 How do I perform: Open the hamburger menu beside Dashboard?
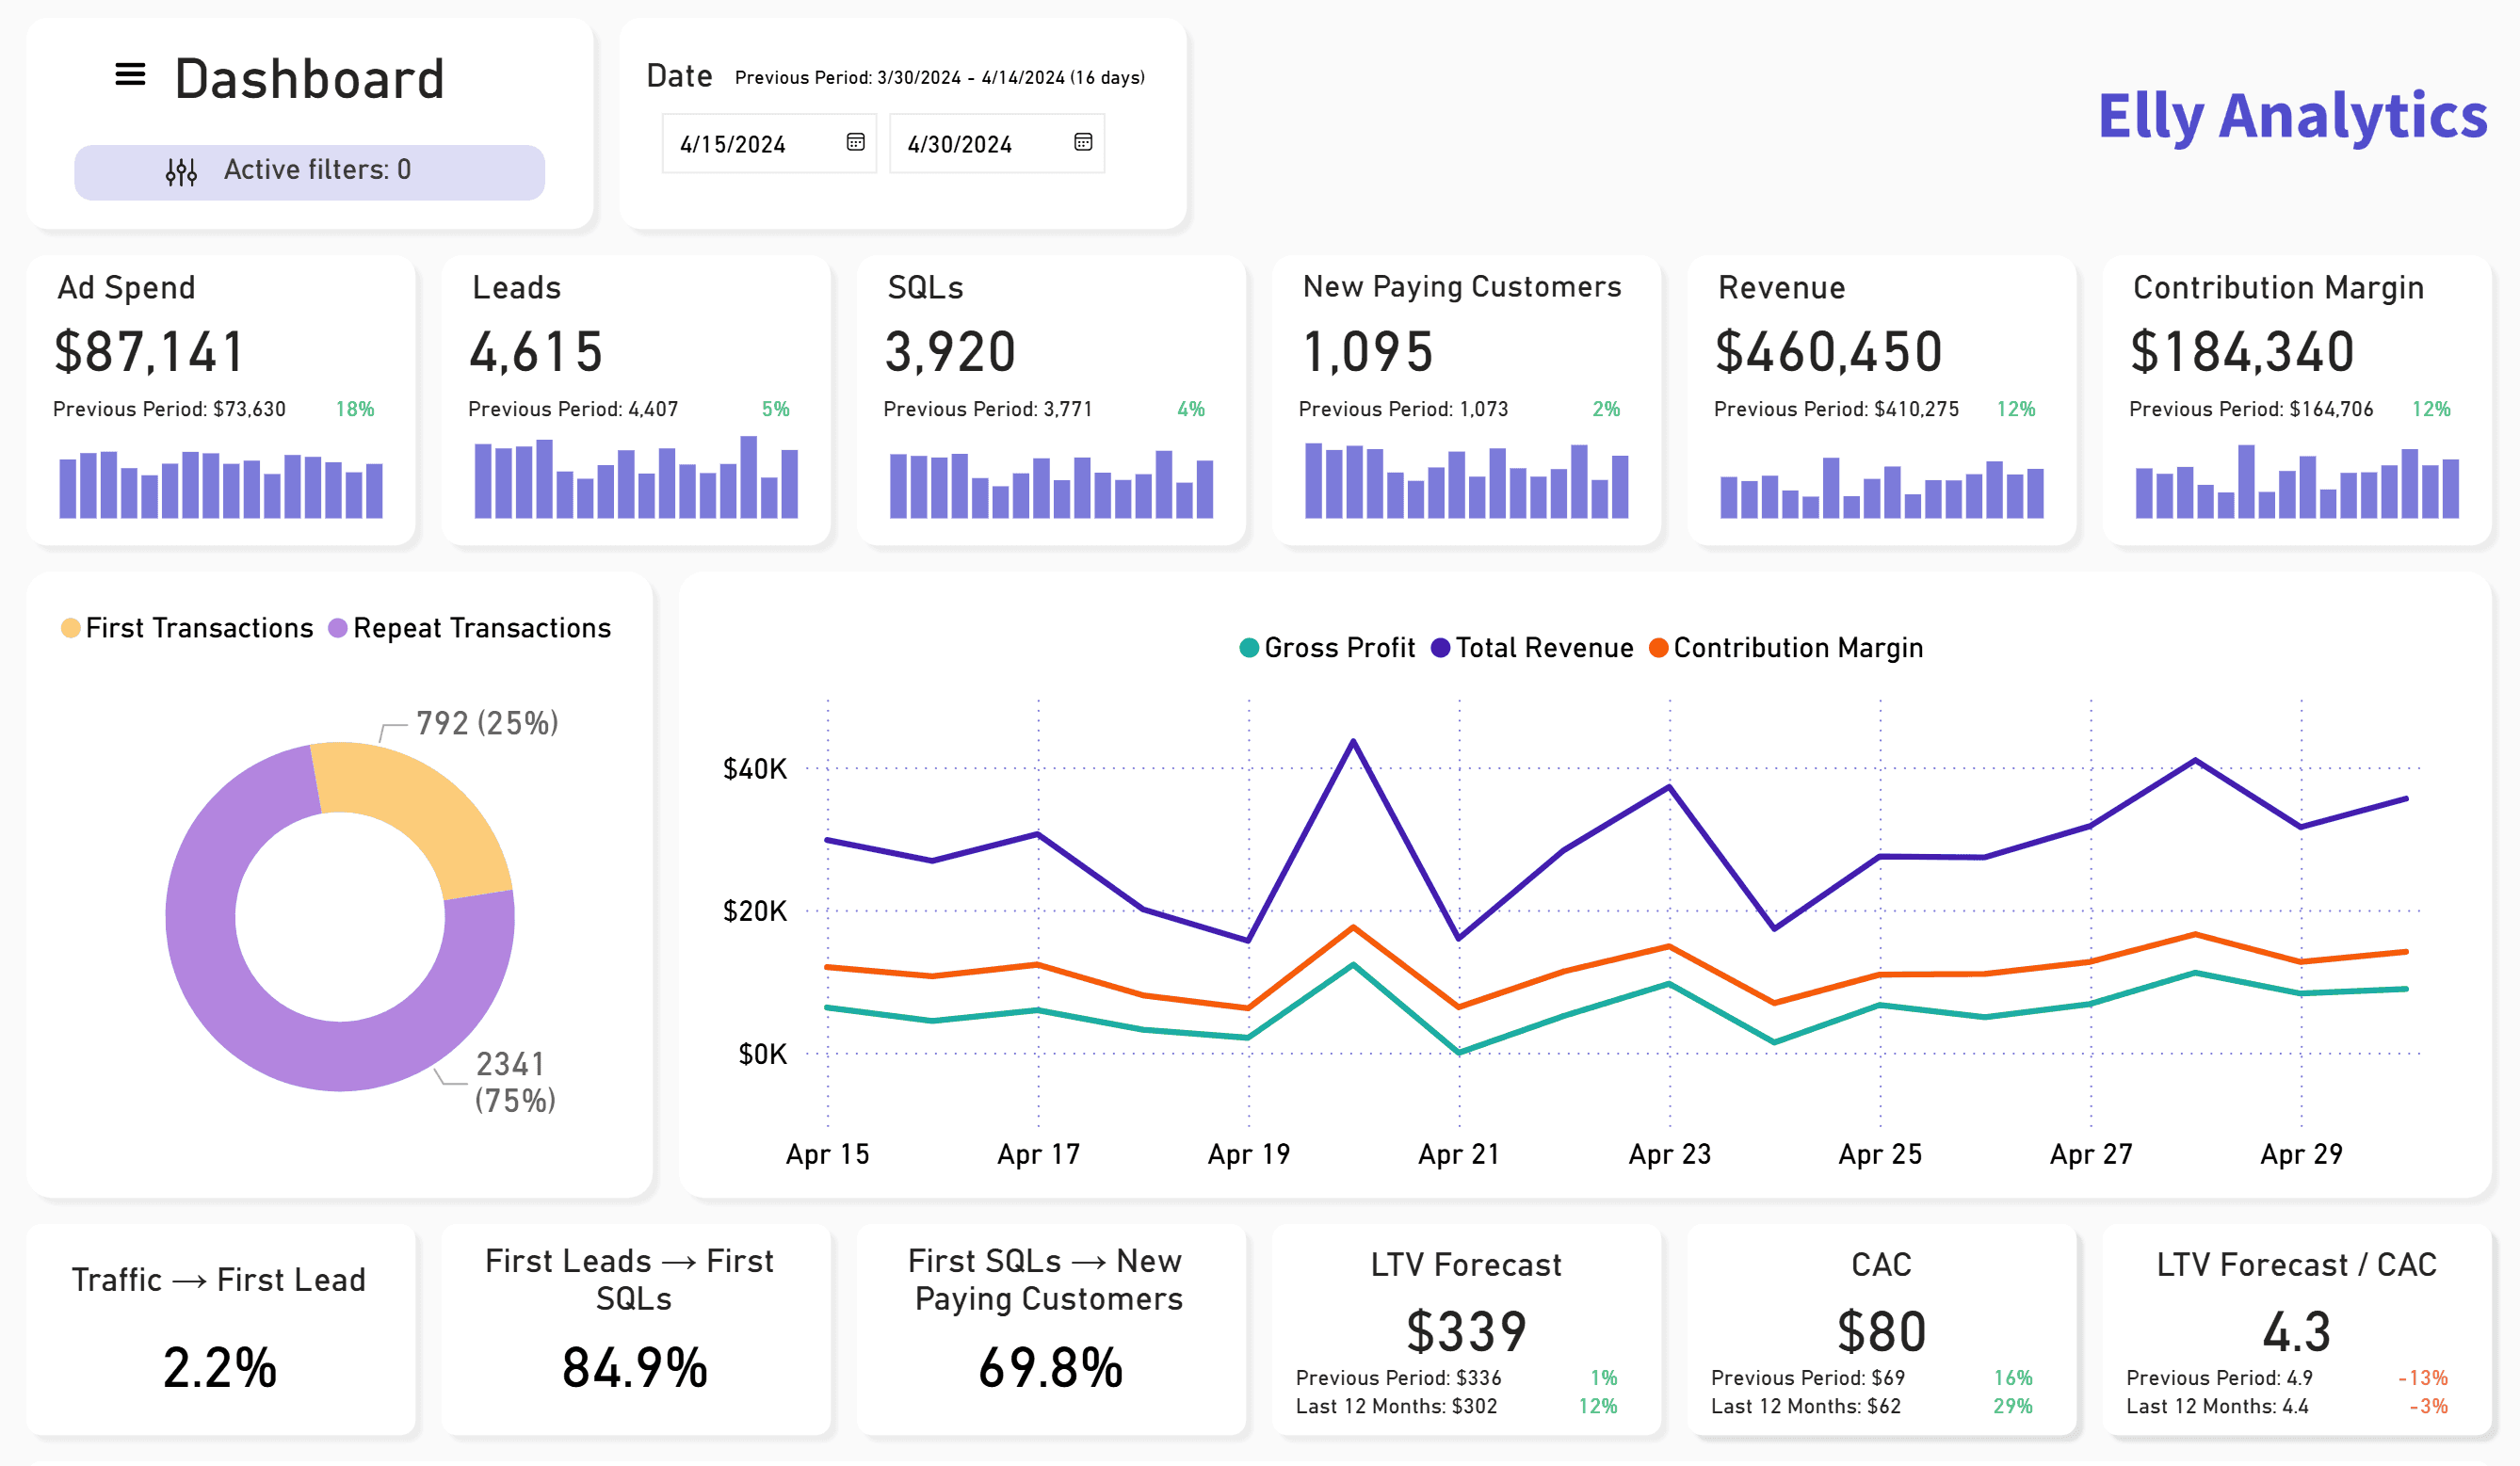(130, 74)
